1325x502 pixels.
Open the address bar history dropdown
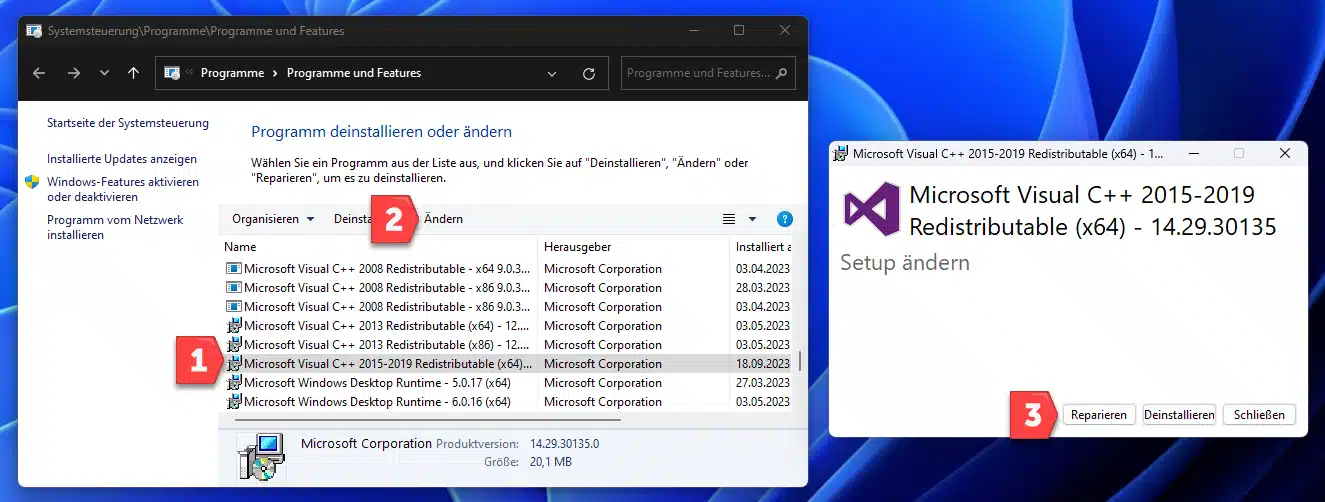[552, 73]
